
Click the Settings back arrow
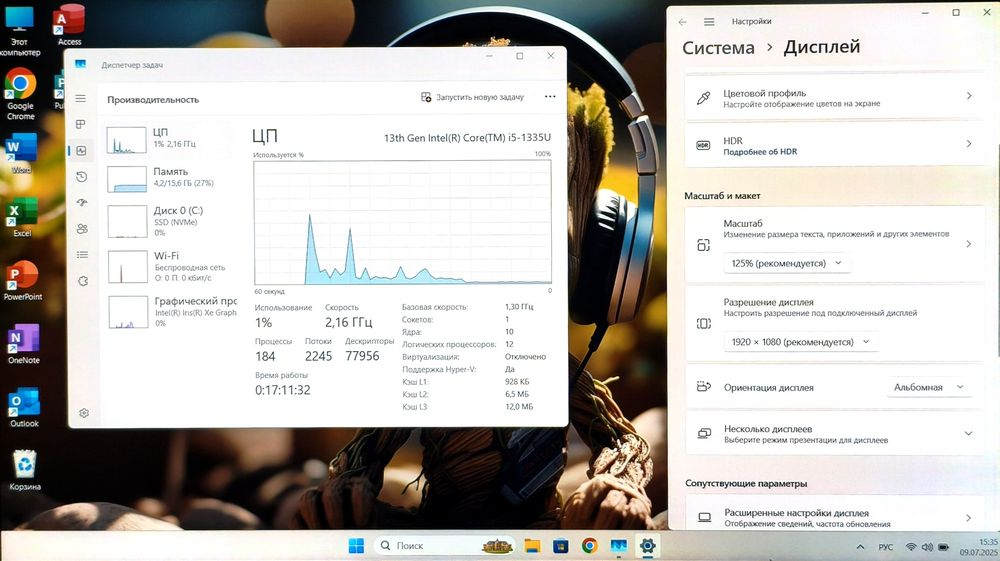682,22
